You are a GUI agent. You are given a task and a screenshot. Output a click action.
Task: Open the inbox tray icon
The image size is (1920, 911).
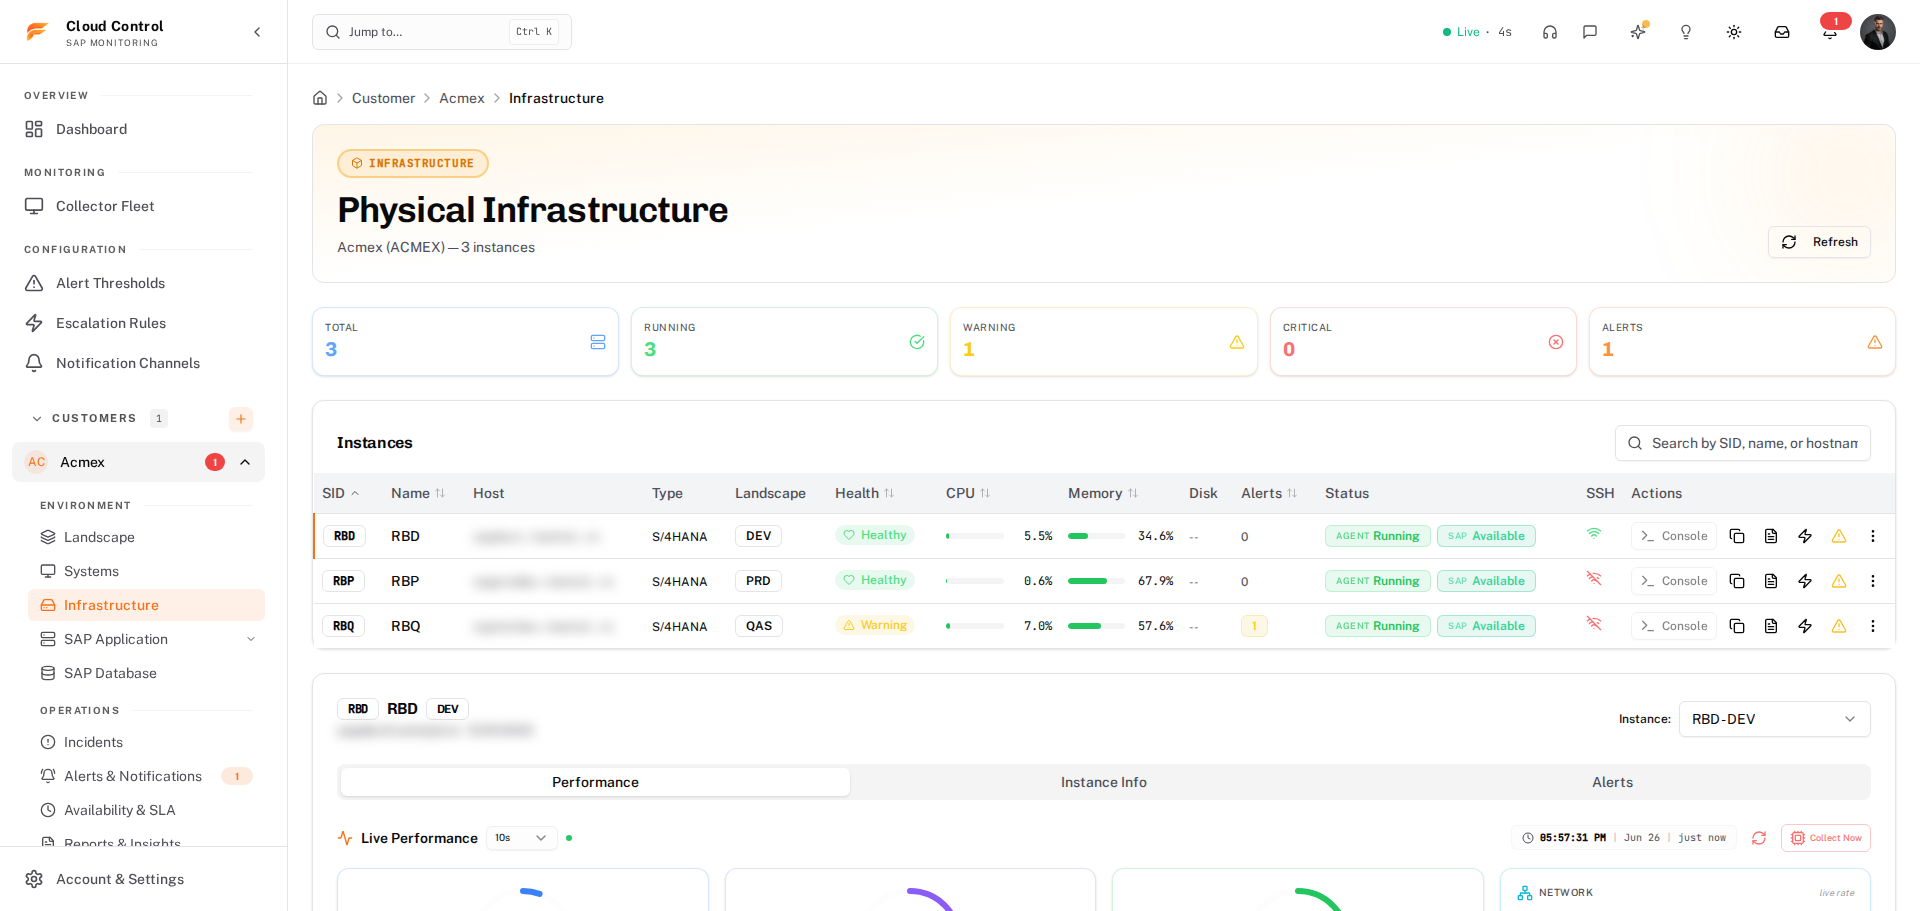click(x=1782, y=32)
